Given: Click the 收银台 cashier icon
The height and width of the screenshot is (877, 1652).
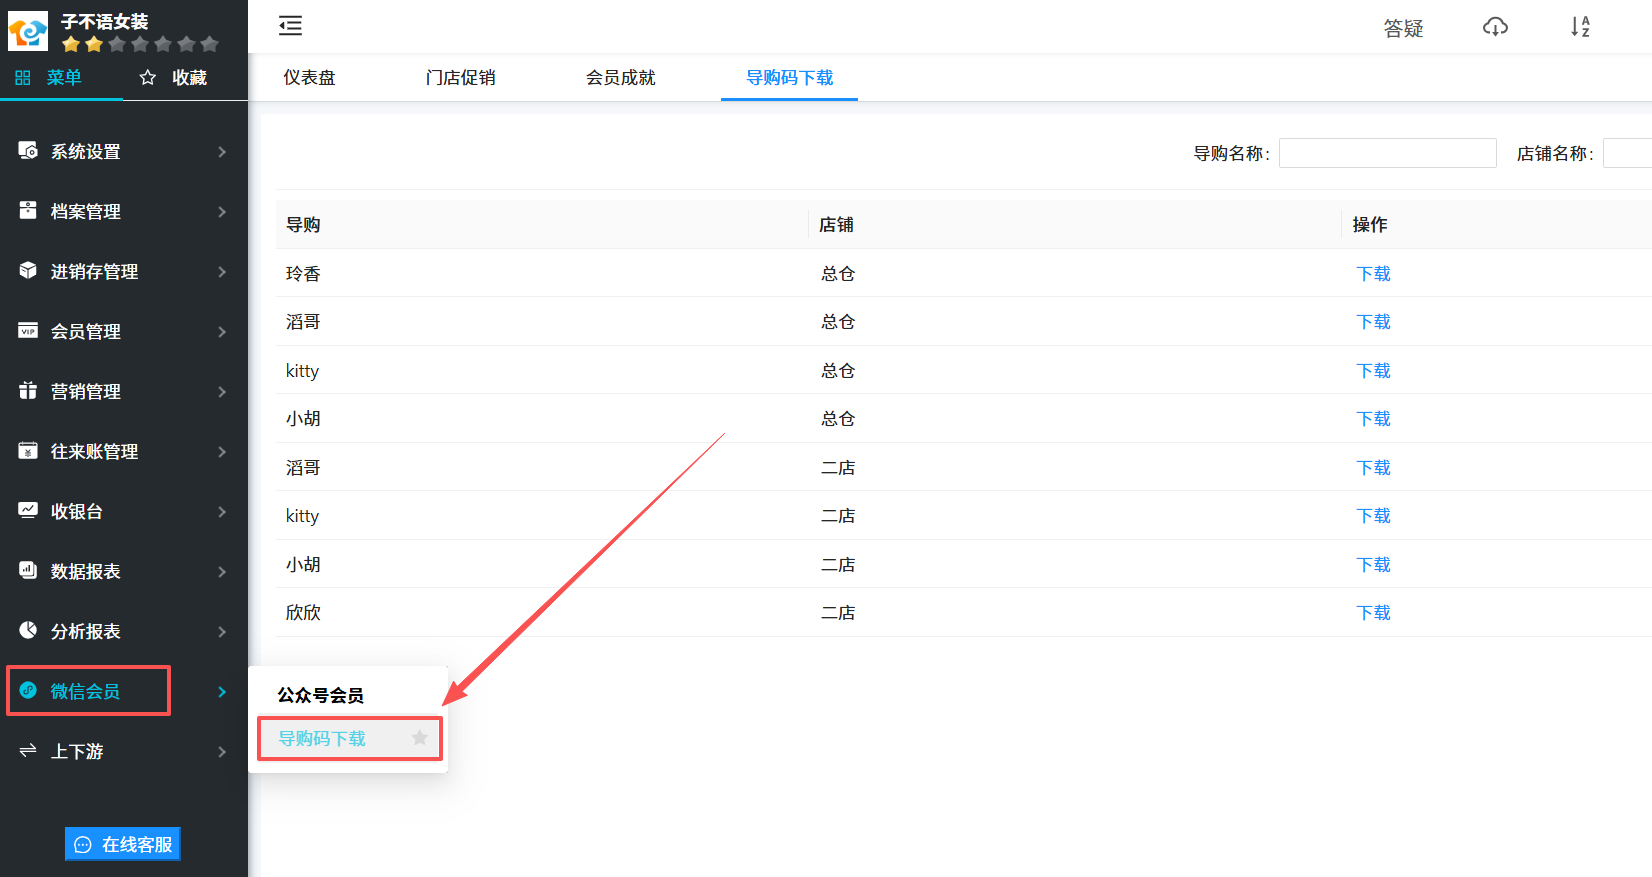Looking at the screenshot, I should coord(28,510).
